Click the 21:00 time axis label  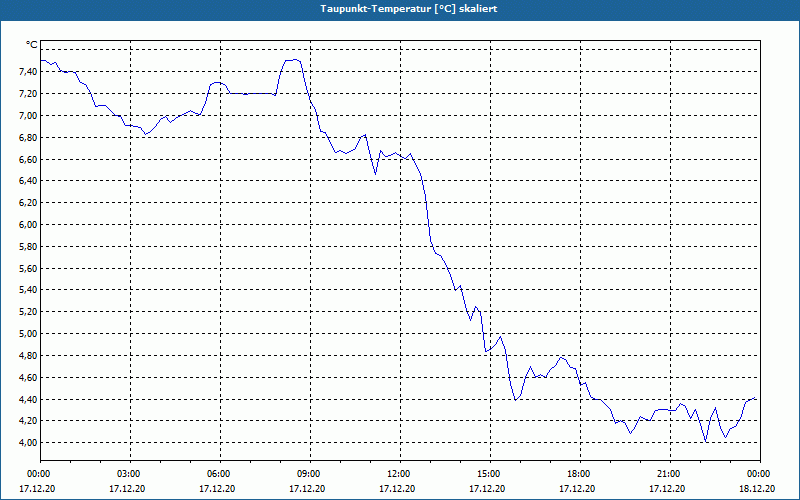670,474
